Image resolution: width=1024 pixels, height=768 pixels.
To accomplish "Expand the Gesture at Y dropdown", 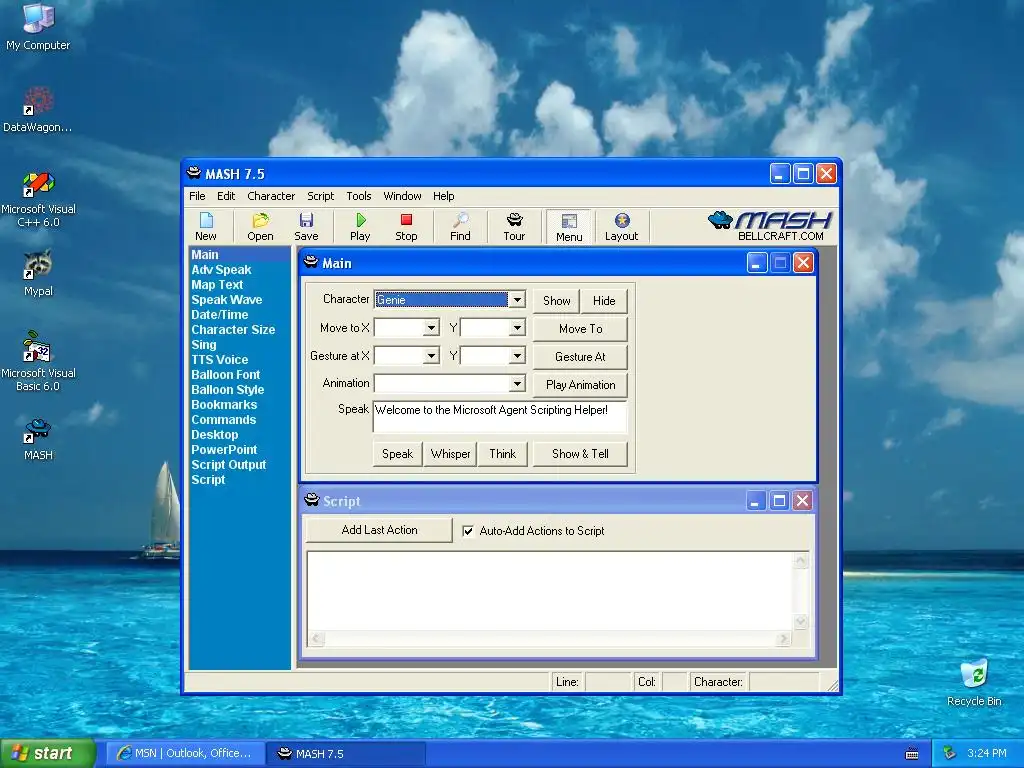I will coord(517,356).
